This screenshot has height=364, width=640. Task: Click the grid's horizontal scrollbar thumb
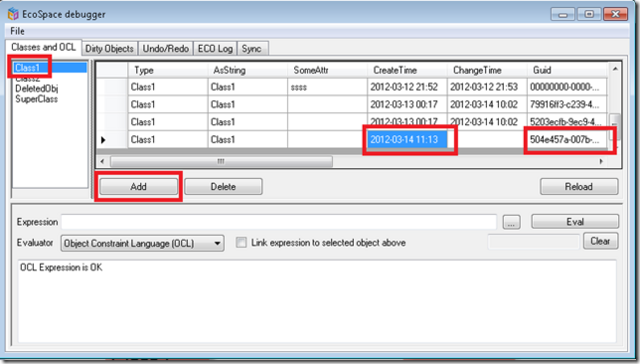(x=221, y=161)
